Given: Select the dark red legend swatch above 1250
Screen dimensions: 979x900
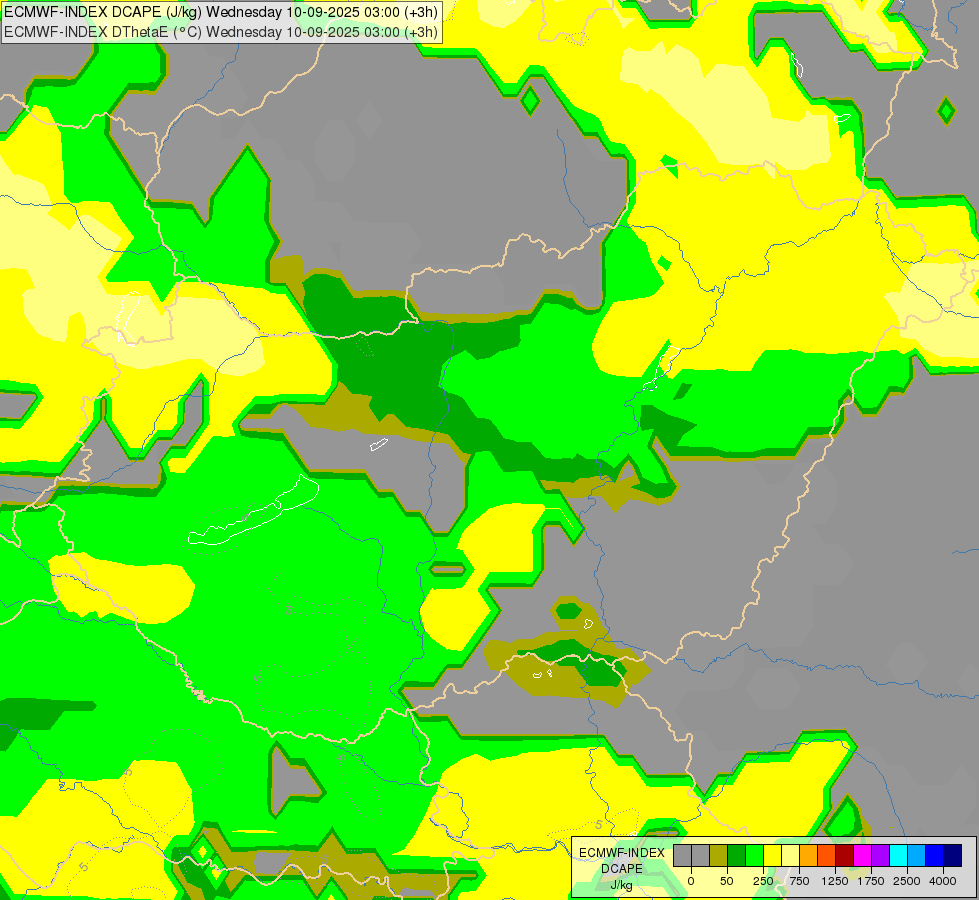Looking at the screenshot, I should [x=845, y=855].
